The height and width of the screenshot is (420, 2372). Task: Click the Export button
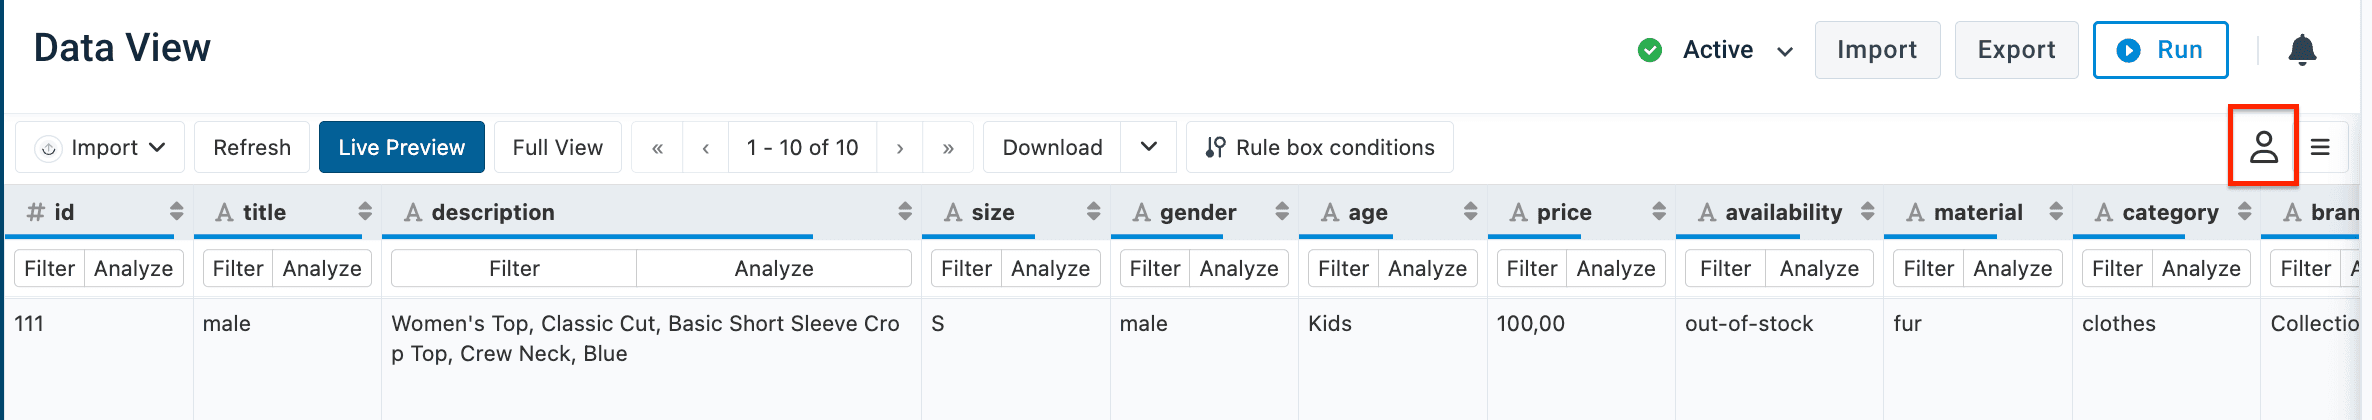click(x=2016, y=50)
